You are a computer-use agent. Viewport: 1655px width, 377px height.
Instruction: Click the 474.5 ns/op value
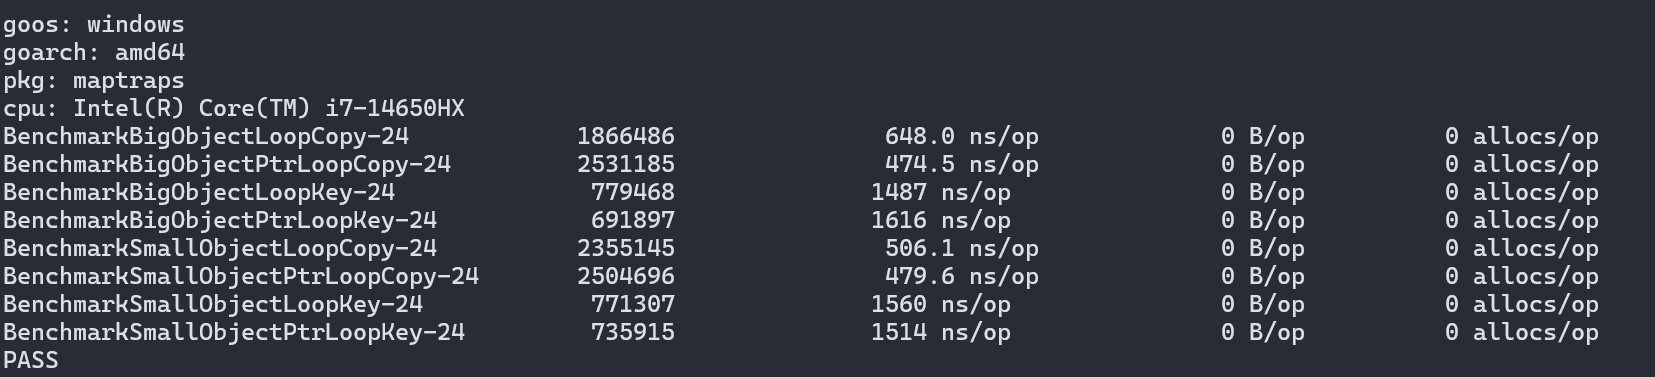pos(962,164)
